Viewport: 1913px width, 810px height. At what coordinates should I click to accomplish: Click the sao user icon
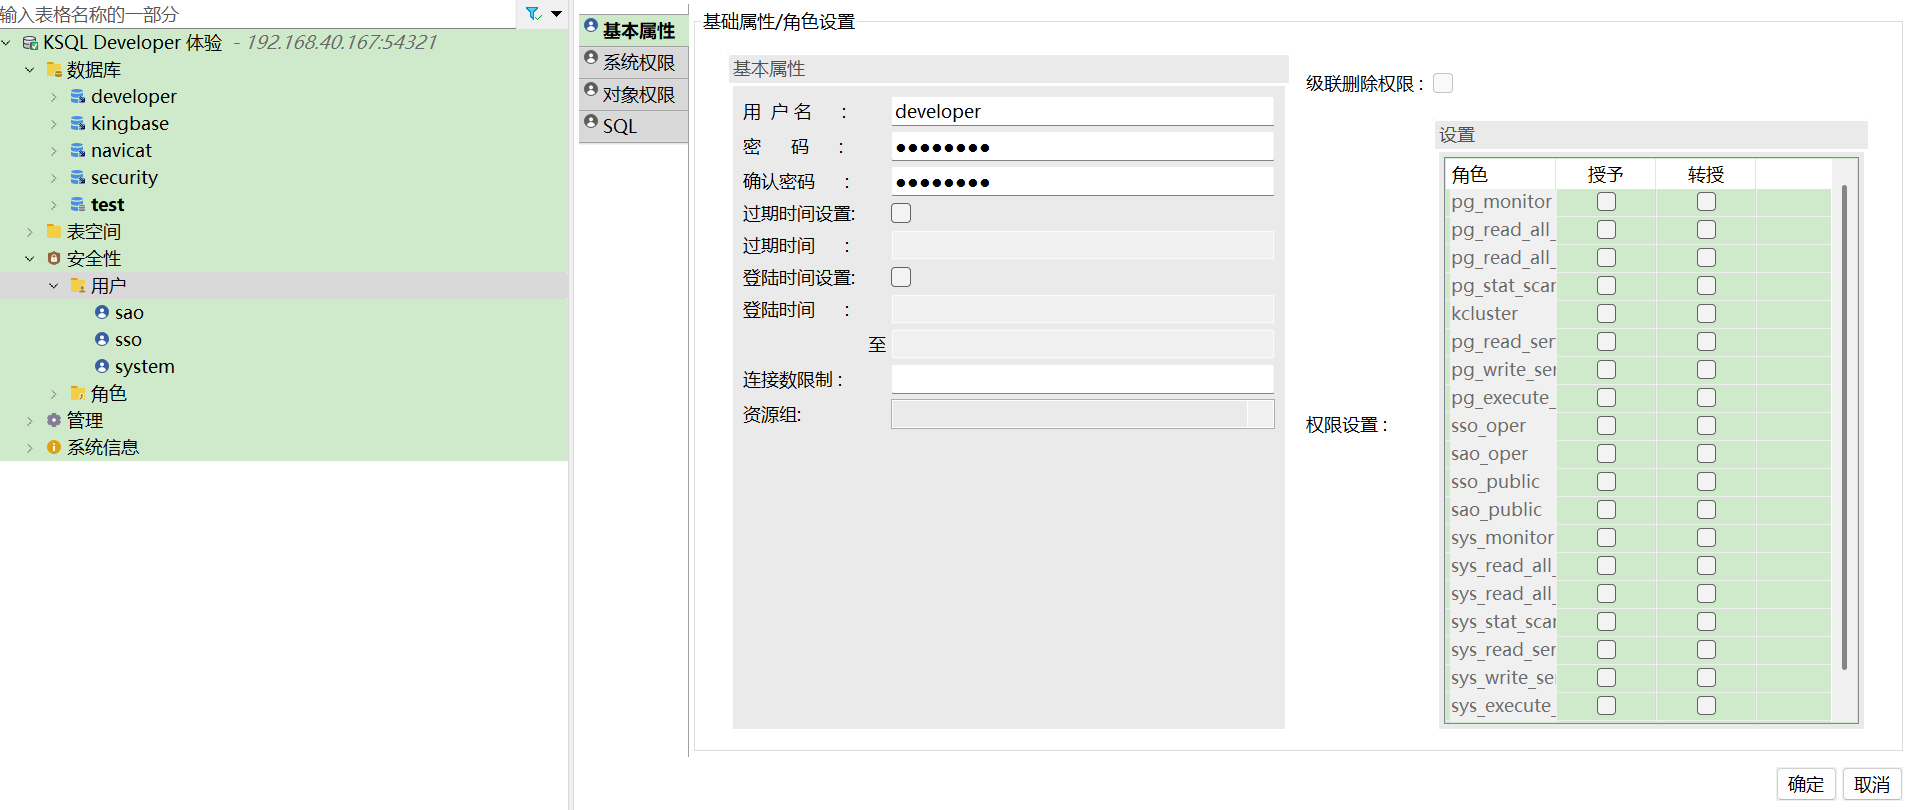pos(102,313)
